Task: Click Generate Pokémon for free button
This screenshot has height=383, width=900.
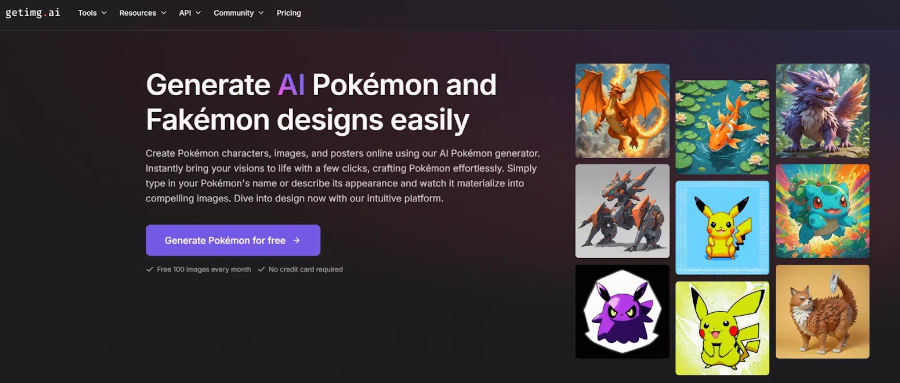Action: click(233, 240)
